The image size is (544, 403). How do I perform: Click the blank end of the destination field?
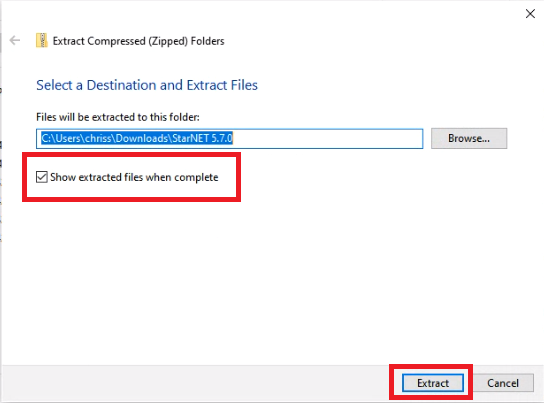pyautogui.click(x=326, y=138)
